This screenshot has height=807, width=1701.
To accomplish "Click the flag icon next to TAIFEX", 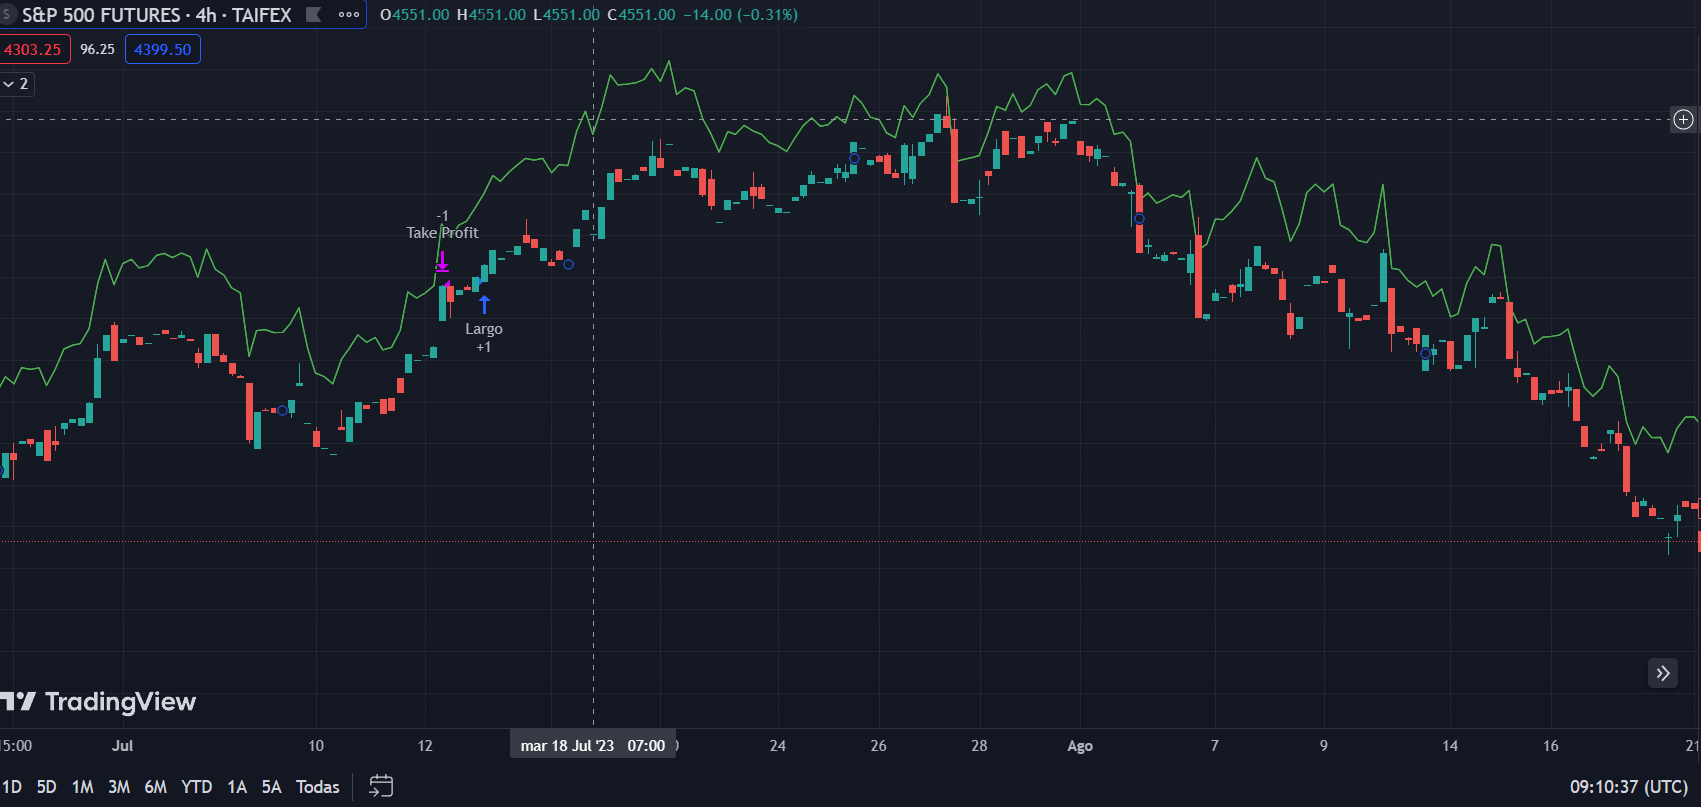I will pyautogui.click(x=313, y=15).
